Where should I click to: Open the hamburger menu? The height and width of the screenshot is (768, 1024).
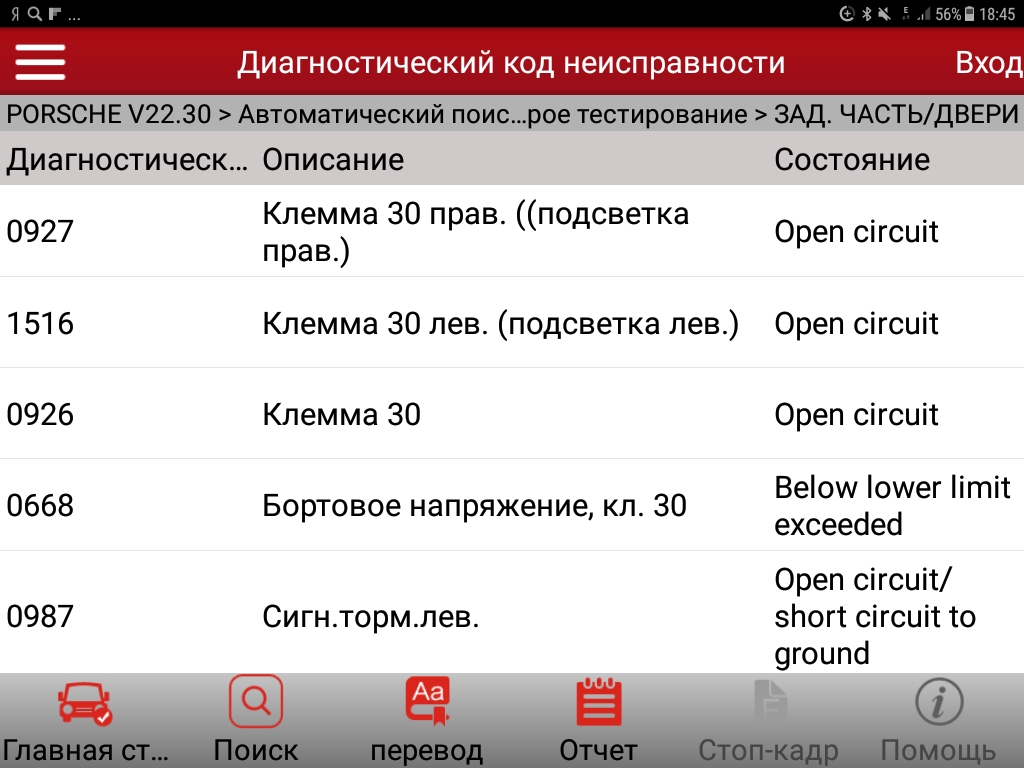[40, 62]
